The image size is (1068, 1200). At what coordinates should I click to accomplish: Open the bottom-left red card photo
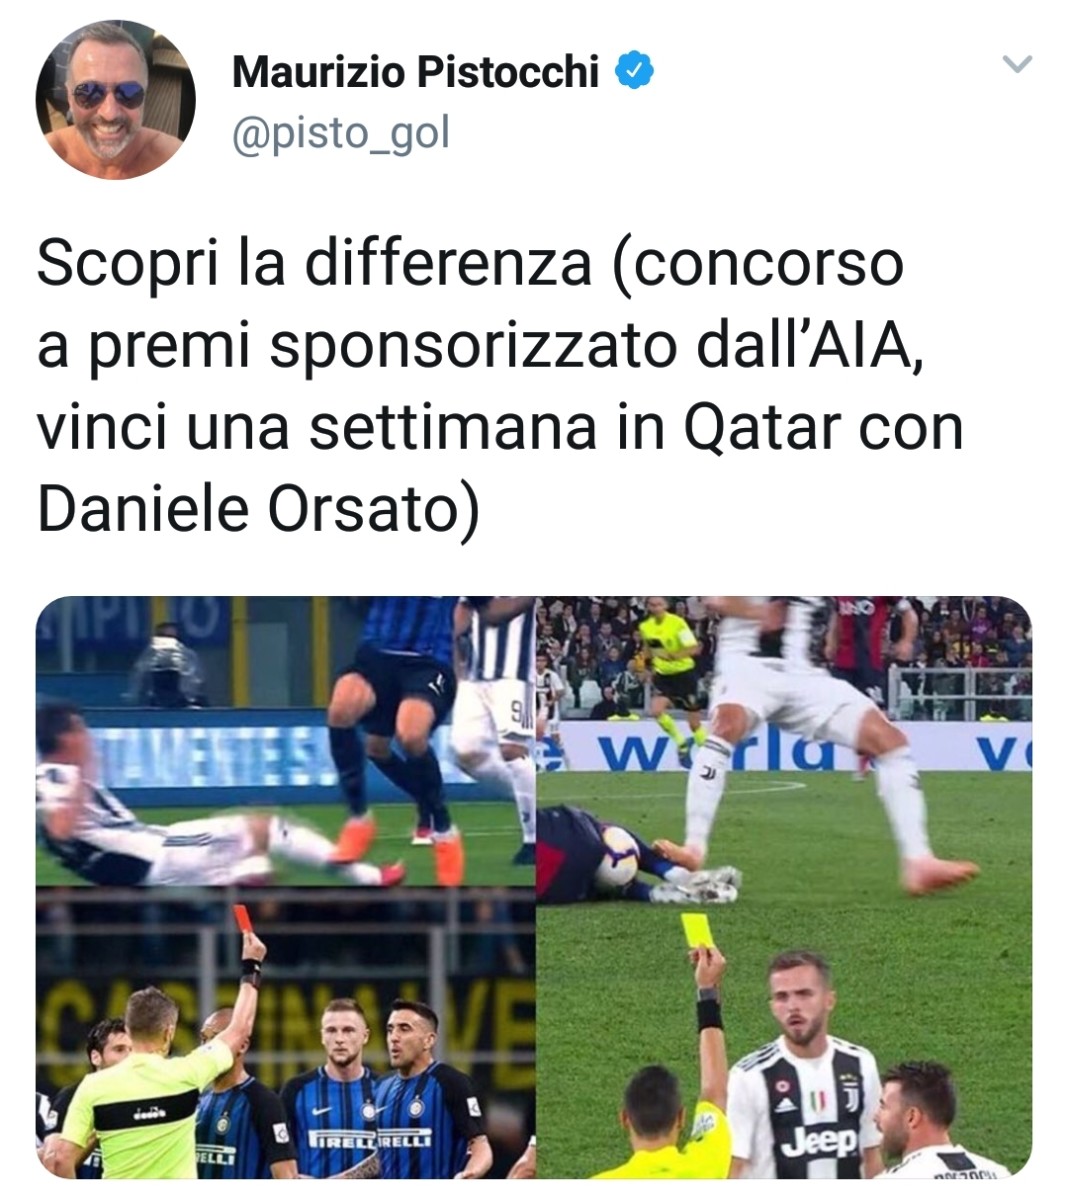(x=286, y=1033)
